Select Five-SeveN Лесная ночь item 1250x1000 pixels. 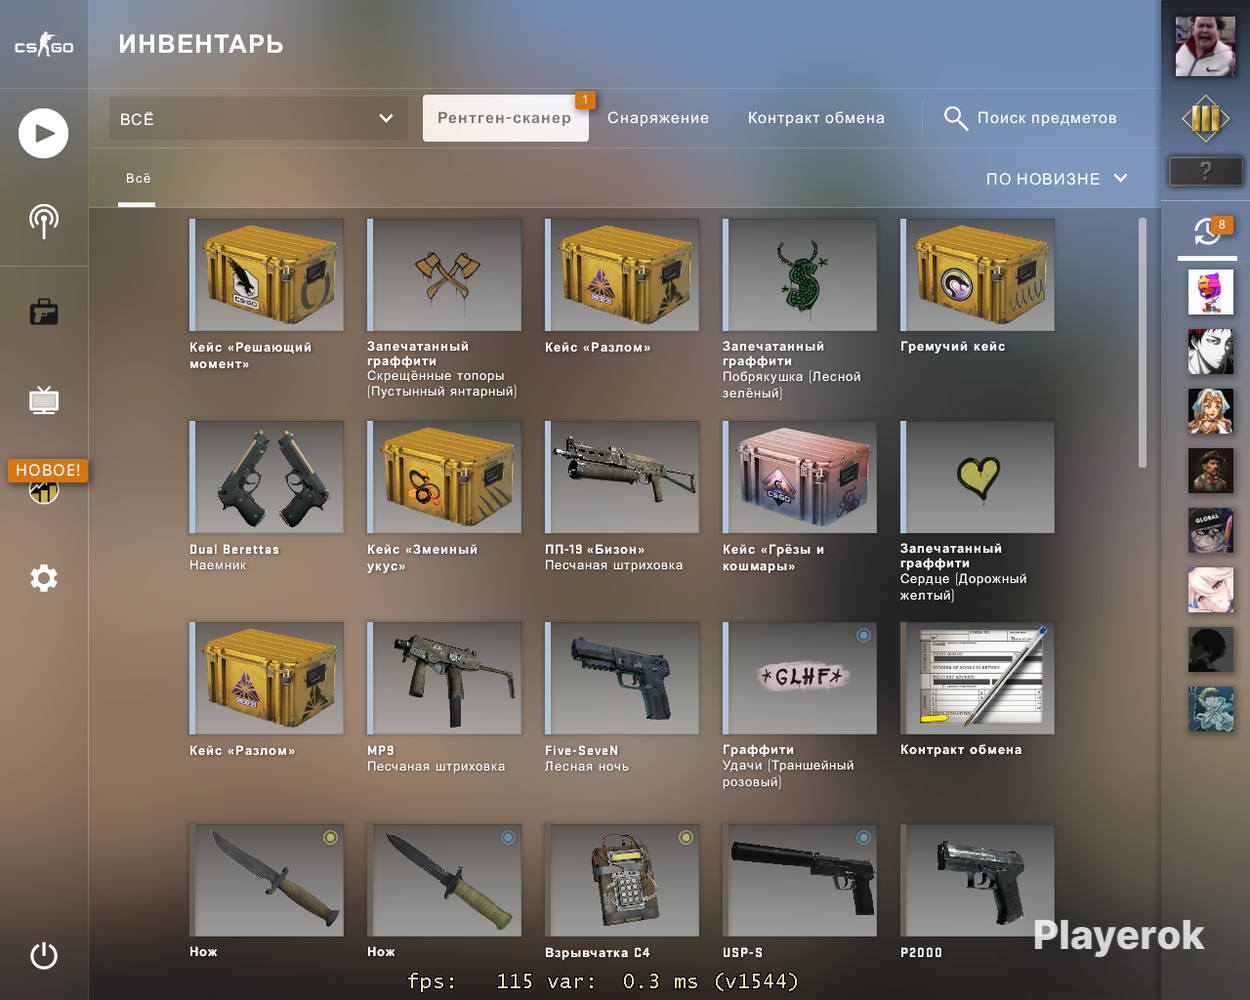[622, 678]
